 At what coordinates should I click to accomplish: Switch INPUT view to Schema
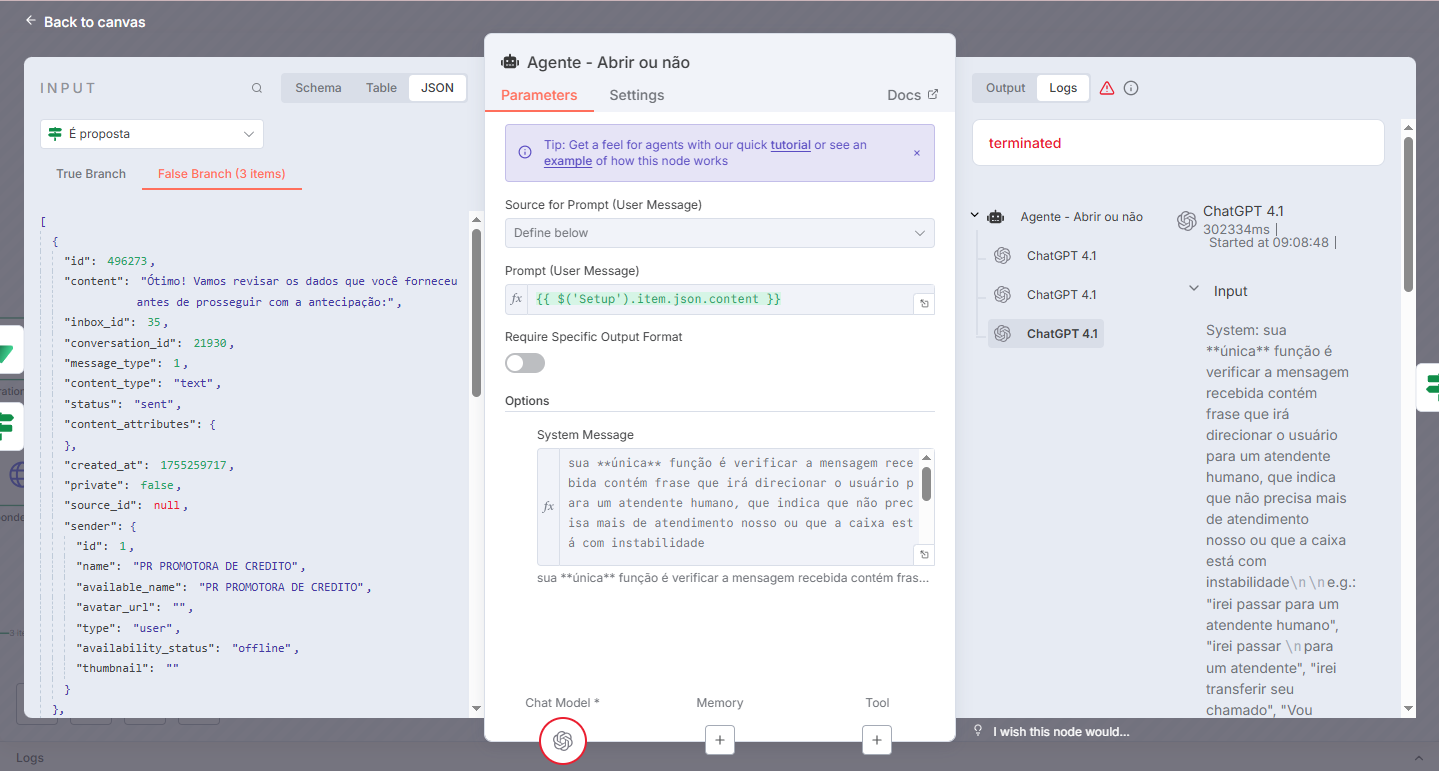(x=318, y=88)
